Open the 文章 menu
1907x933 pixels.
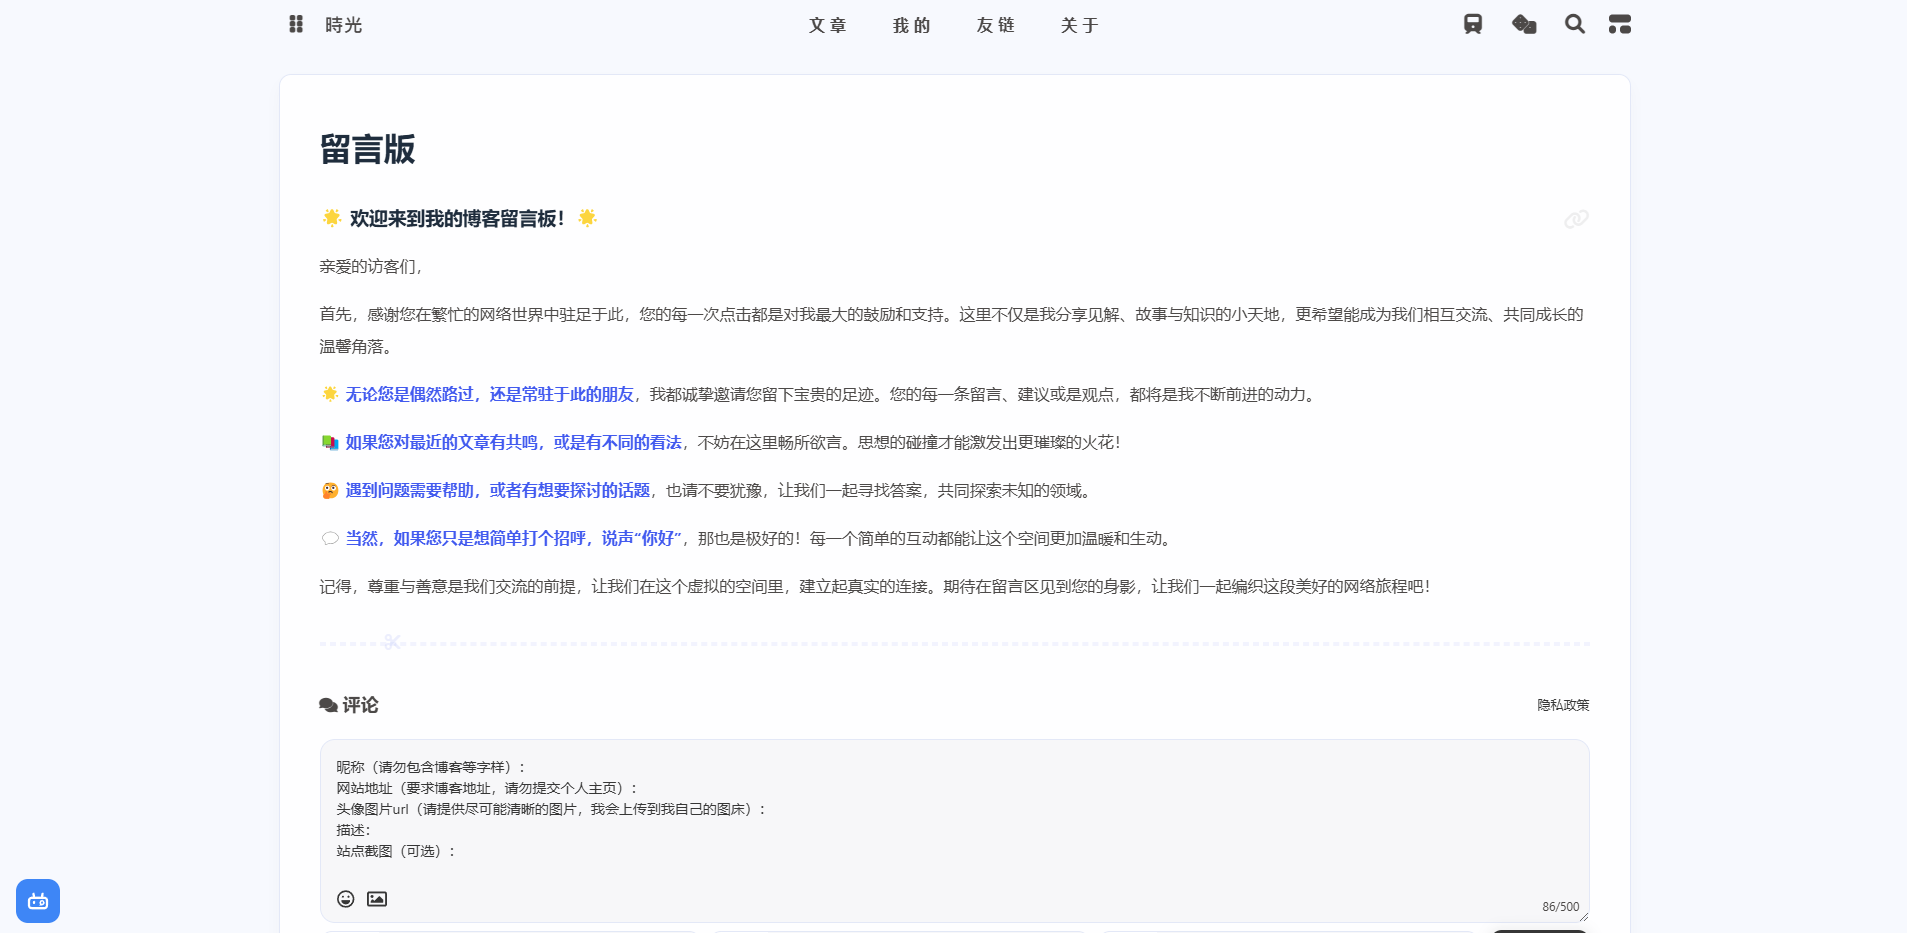[828, 25]
